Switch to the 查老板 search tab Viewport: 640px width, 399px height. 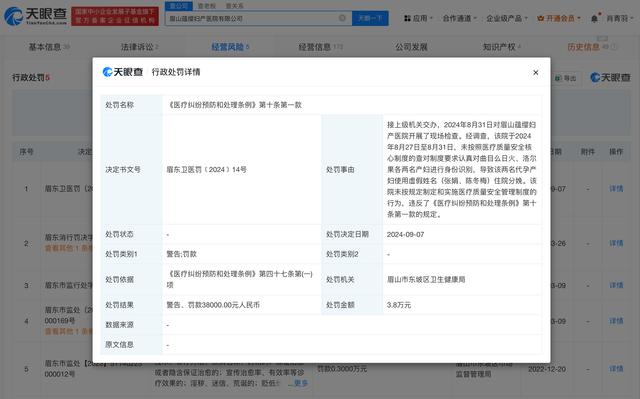(207, 6)
